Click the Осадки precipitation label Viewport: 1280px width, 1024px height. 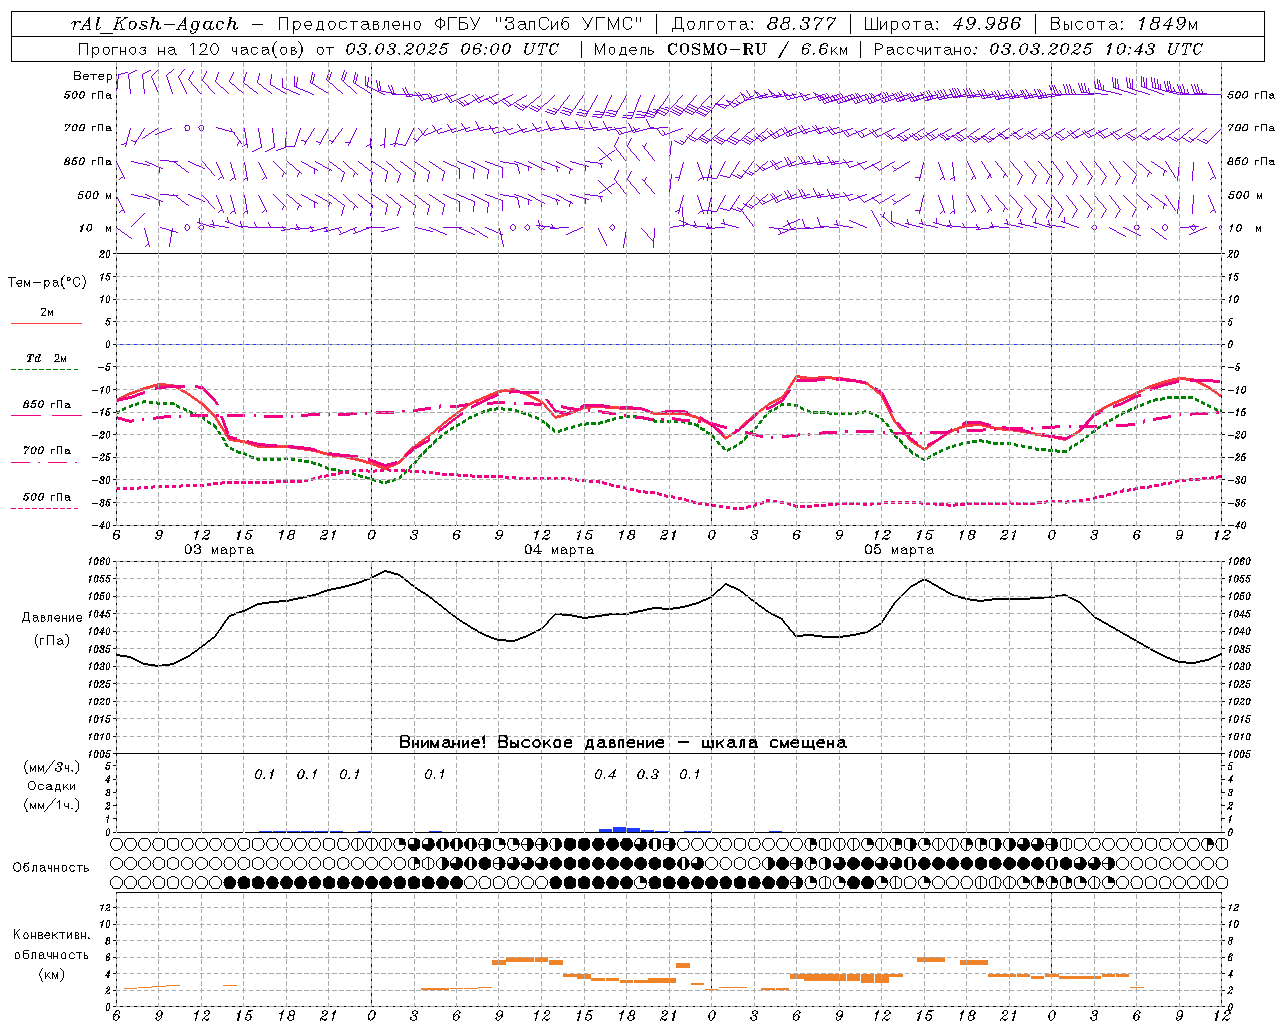tap(51, 786)
